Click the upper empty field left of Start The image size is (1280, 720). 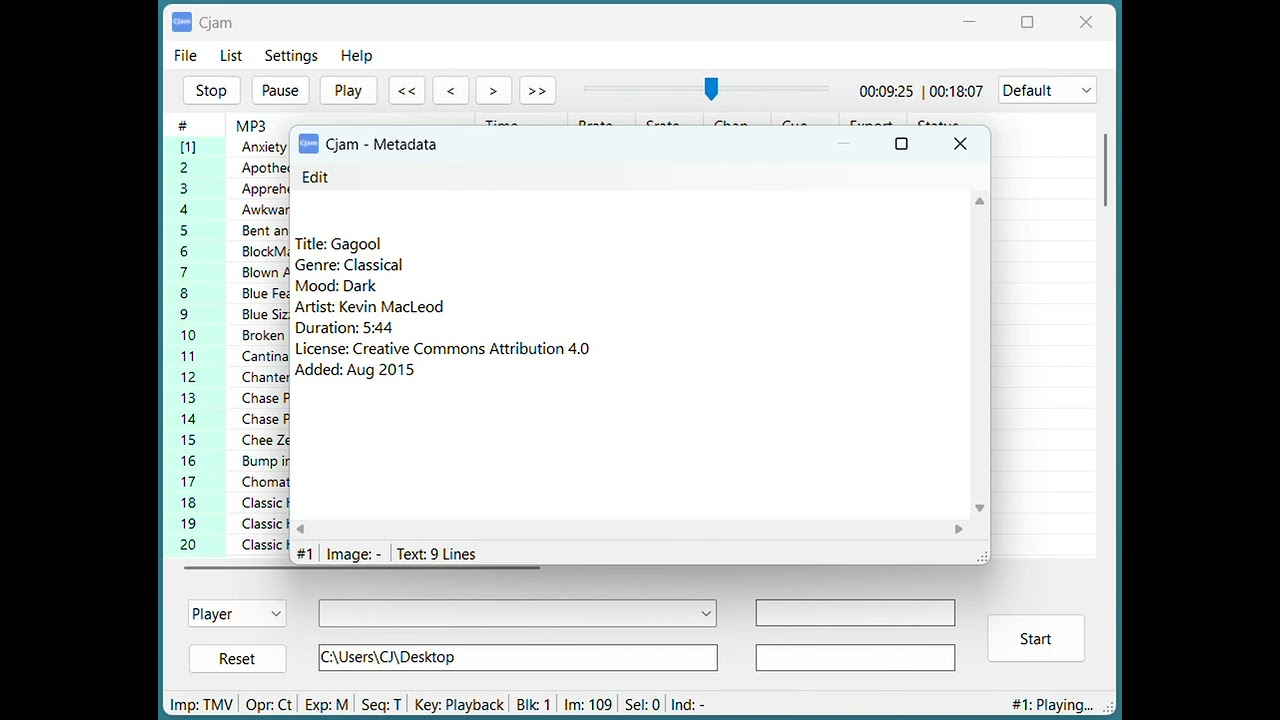(855, 613)
